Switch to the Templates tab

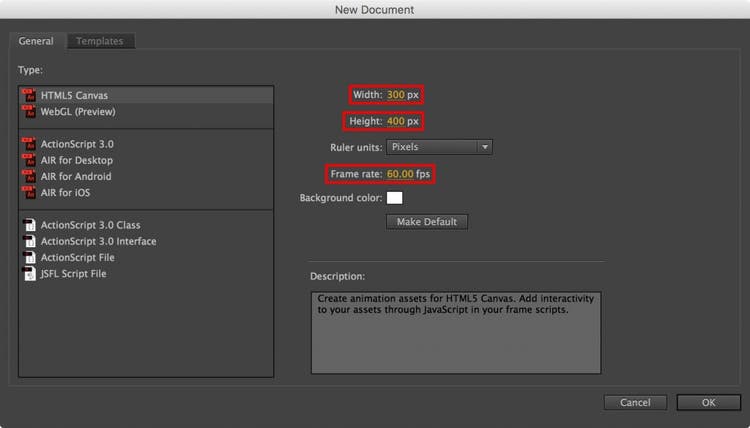coord(100,41)
